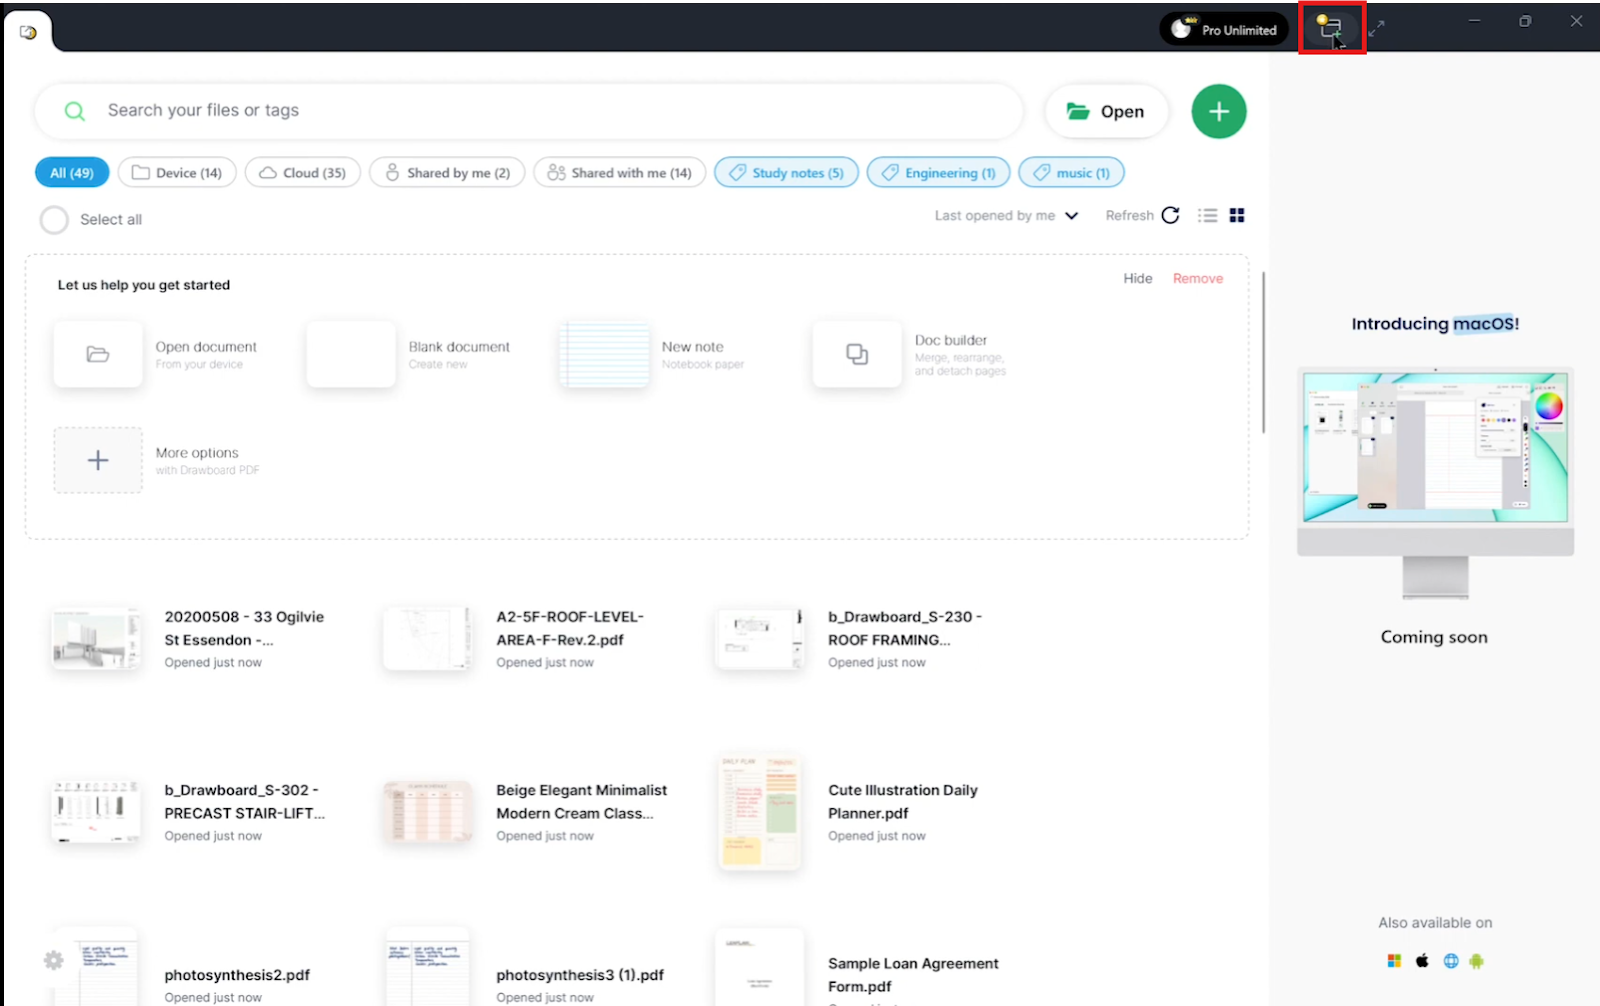Minimize the Drawboard PDF window
Viewport: 1600px width, 1006px height.
click(x=1474, y=21)
